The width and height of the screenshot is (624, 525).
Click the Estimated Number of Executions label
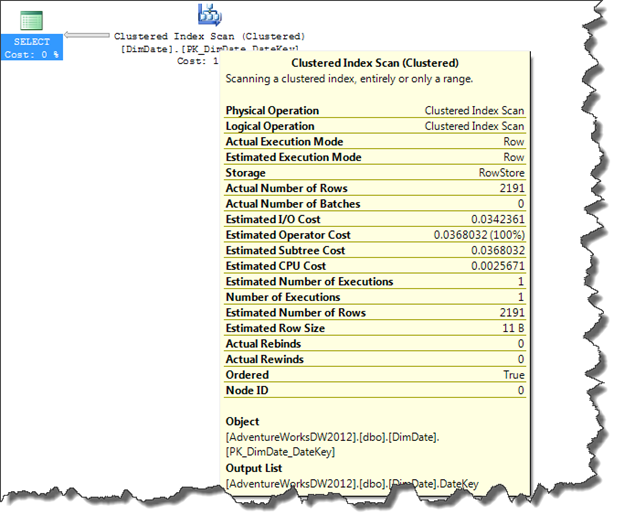click(x=309, y=281)
